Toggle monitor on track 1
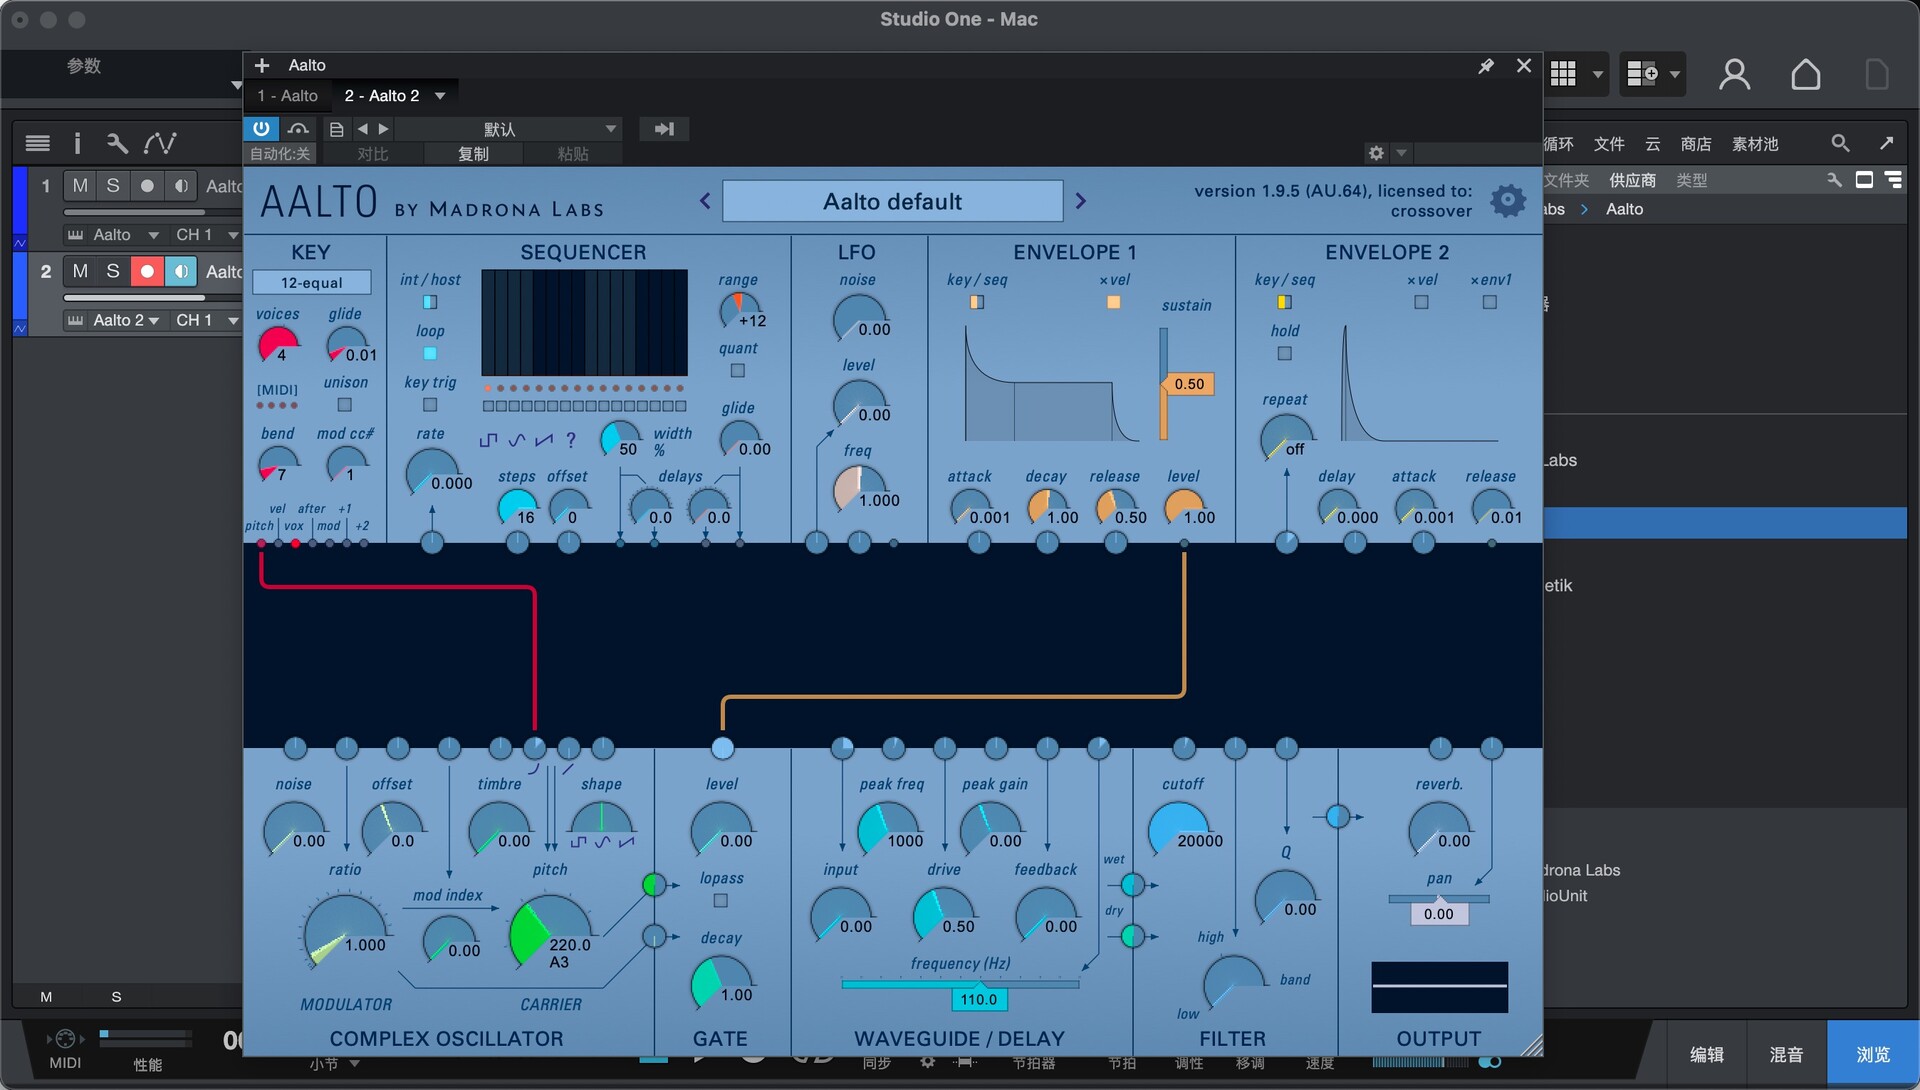The width and height of the screenshot is (1920, 1090). (x=181, y=186)
